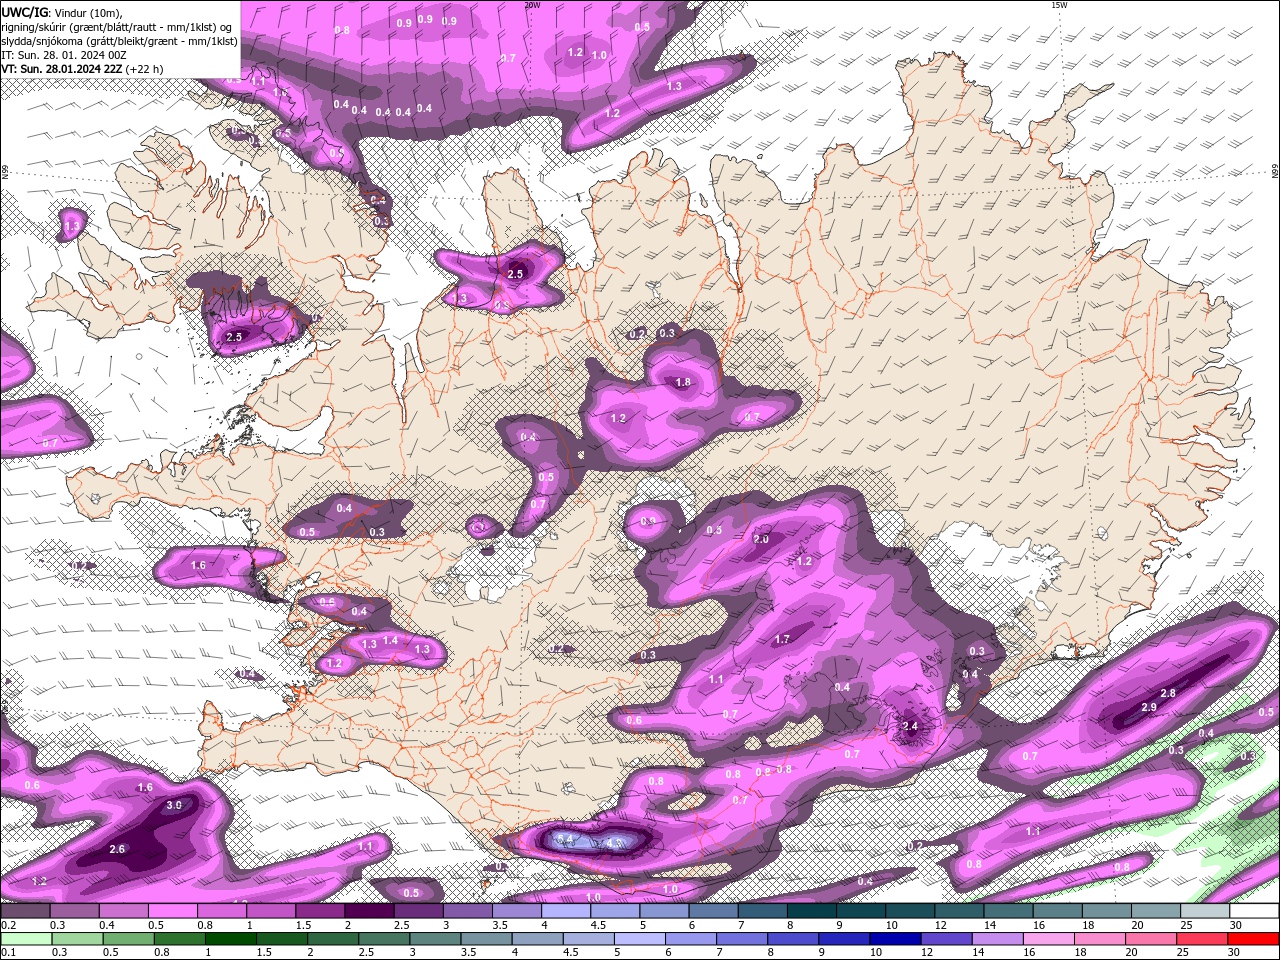
Task: Click the bright red swatch labeled 30 in bottom legend row
Action: pos(1253,939)
